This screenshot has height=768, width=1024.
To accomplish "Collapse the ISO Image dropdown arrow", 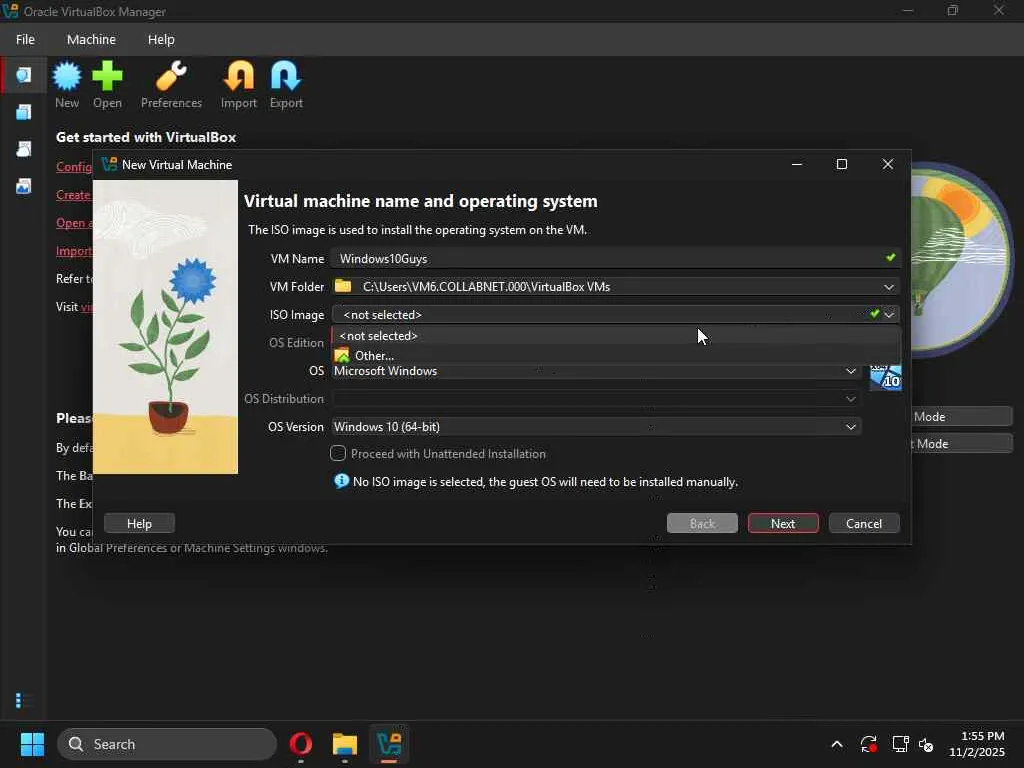I will tap(889, 315).
